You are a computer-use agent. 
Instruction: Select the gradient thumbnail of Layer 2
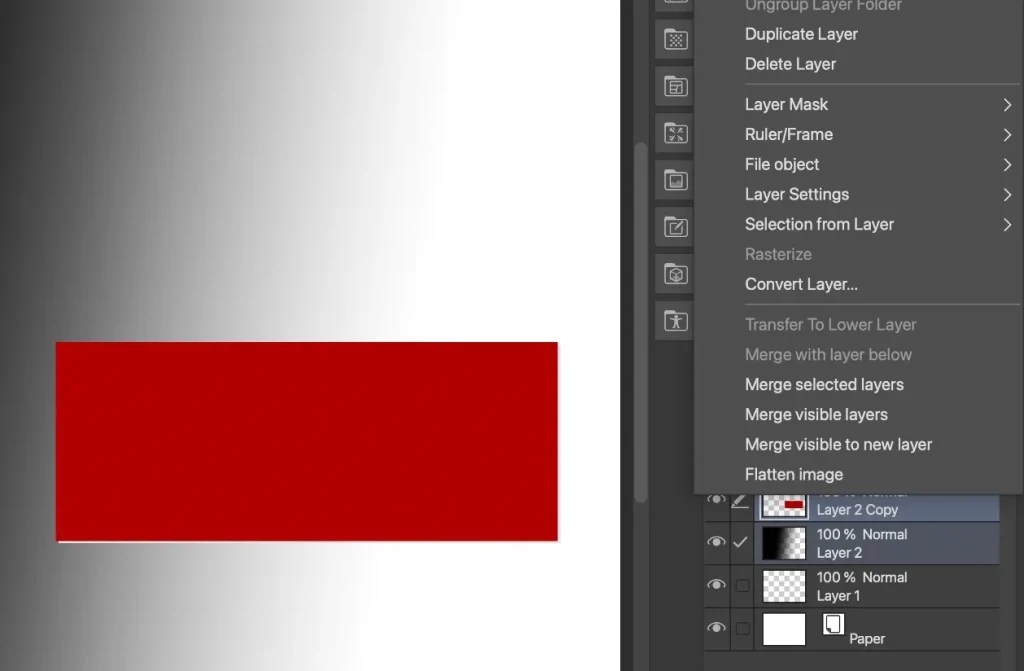784,543
